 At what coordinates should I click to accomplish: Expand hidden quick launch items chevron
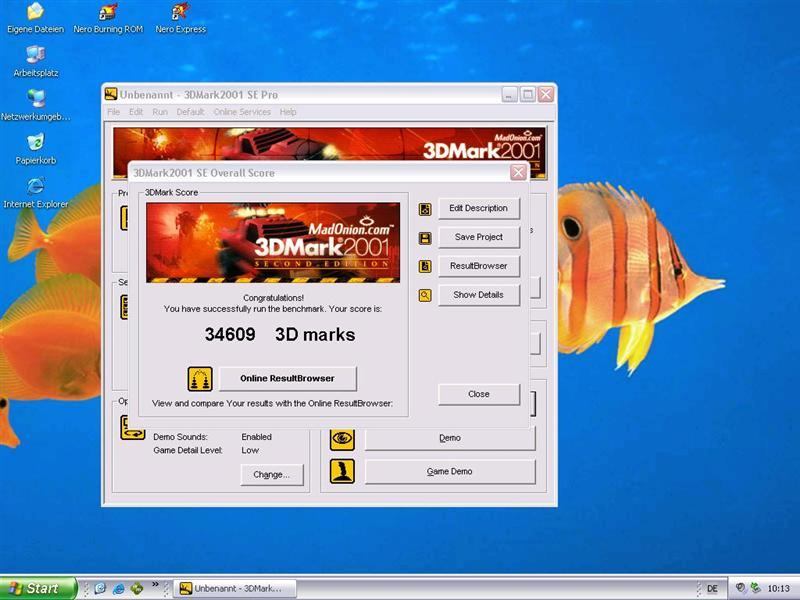(x=155, y=584)
